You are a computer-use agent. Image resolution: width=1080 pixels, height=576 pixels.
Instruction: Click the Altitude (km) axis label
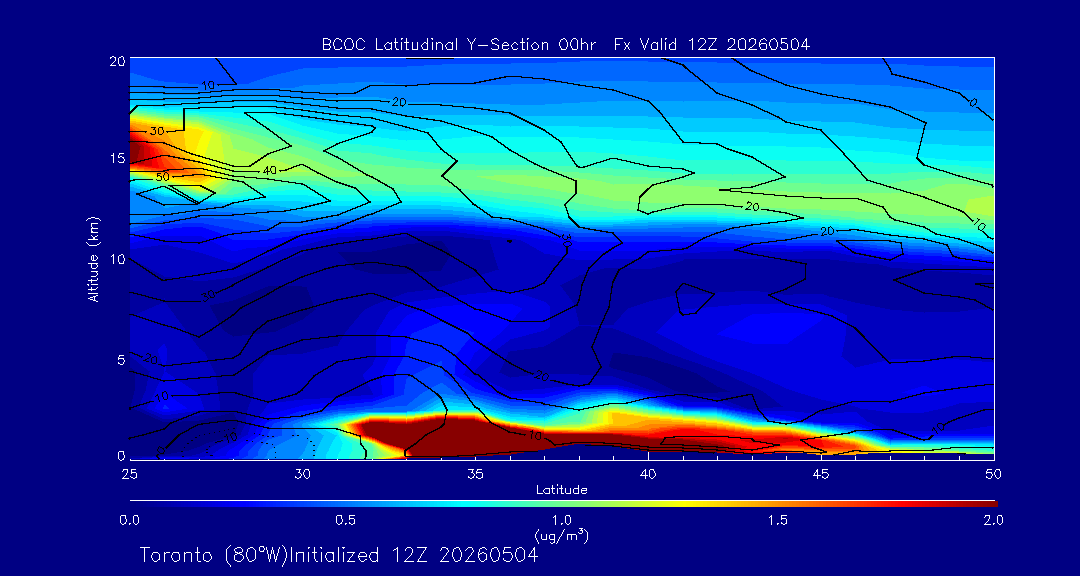[x=93, y=258]
